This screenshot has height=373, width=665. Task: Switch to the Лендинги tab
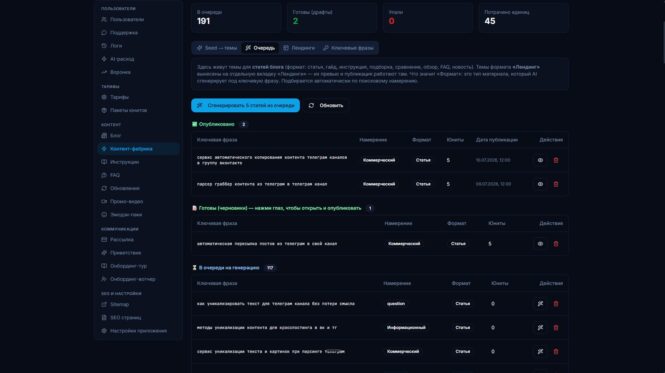[x=299, y=48]
